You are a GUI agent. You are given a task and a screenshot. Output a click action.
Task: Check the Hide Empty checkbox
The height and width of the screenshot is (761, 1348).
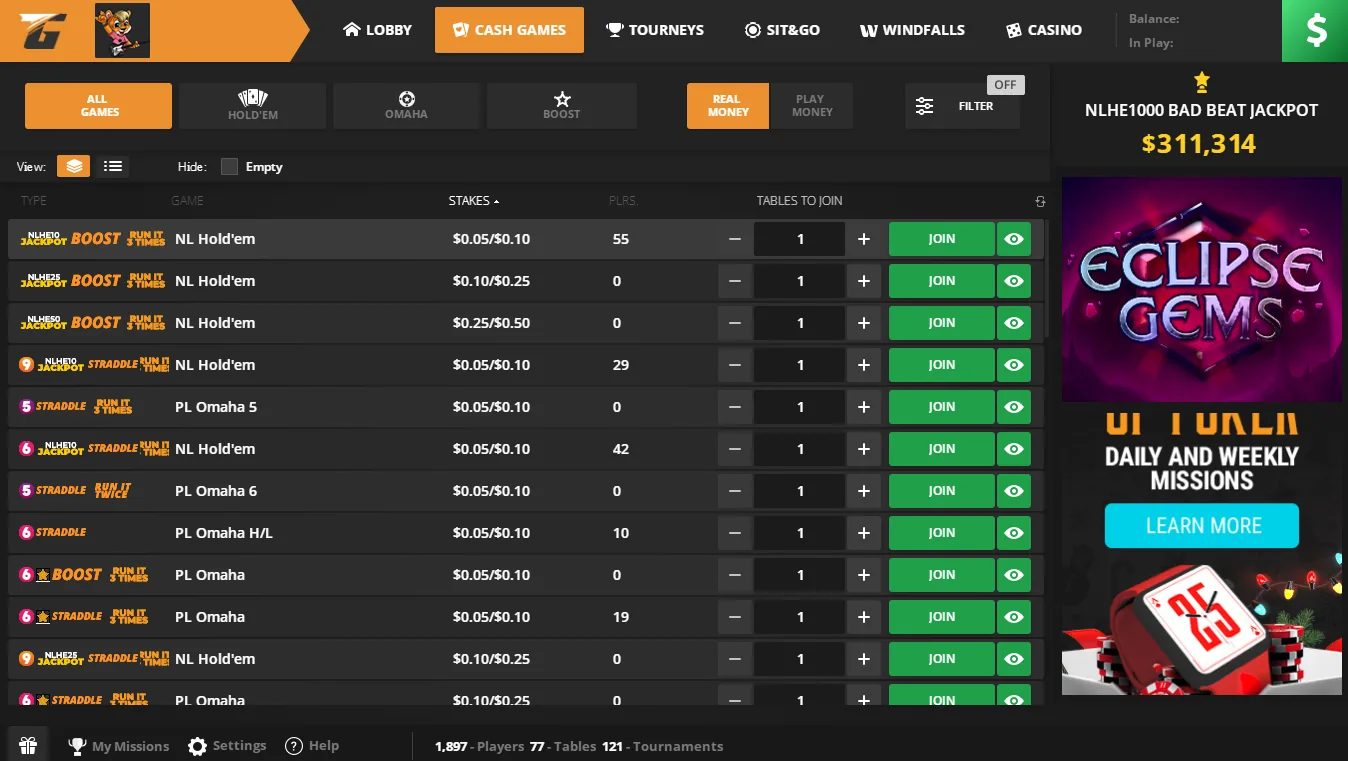click(228, 166)
